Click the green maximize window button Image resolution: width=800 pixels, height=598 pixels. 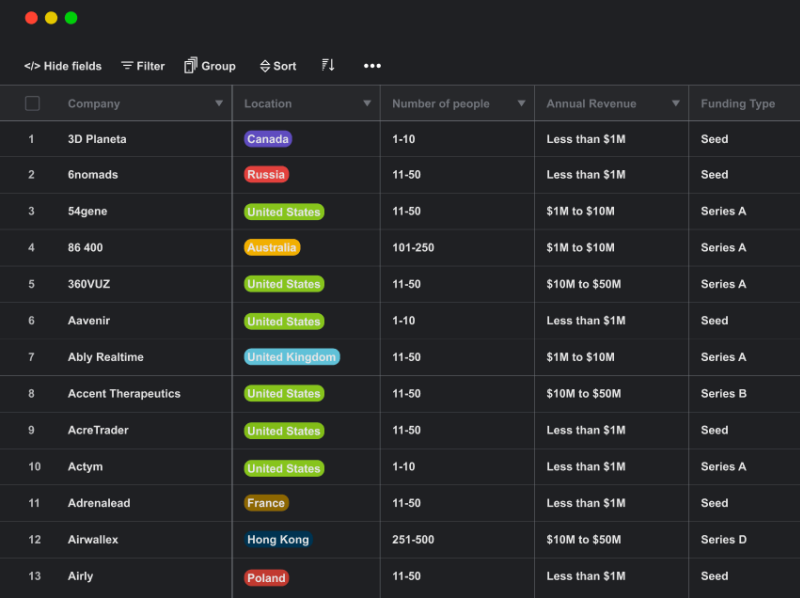71,18
